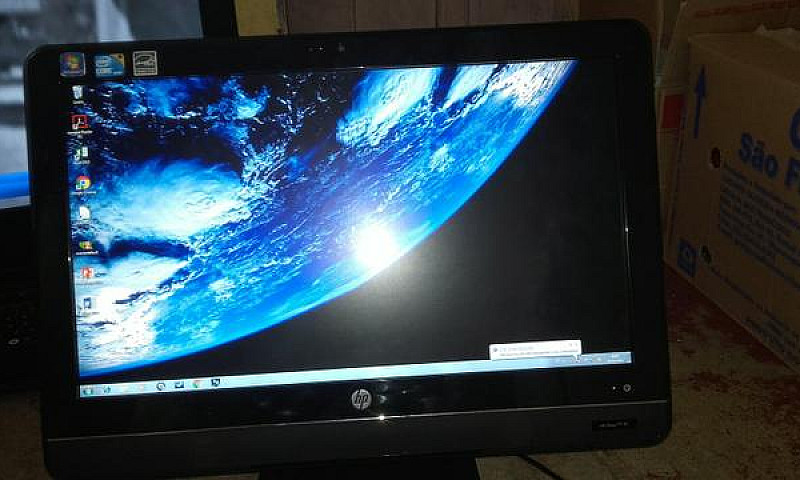Open the colorful pinned taskbar application
Screen dimensions: 800x480
(197, 384)
